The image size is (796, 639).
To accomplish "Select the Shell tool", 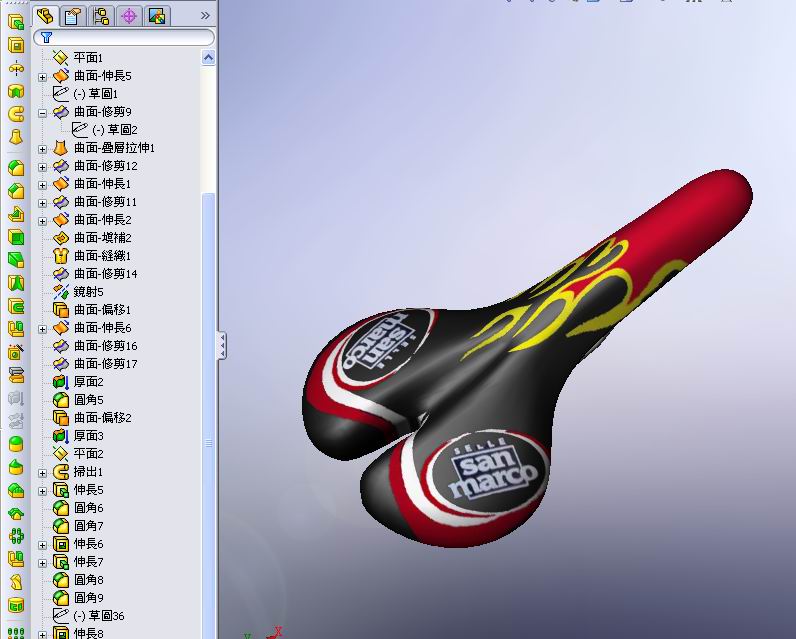I will [x=16, y=237].
